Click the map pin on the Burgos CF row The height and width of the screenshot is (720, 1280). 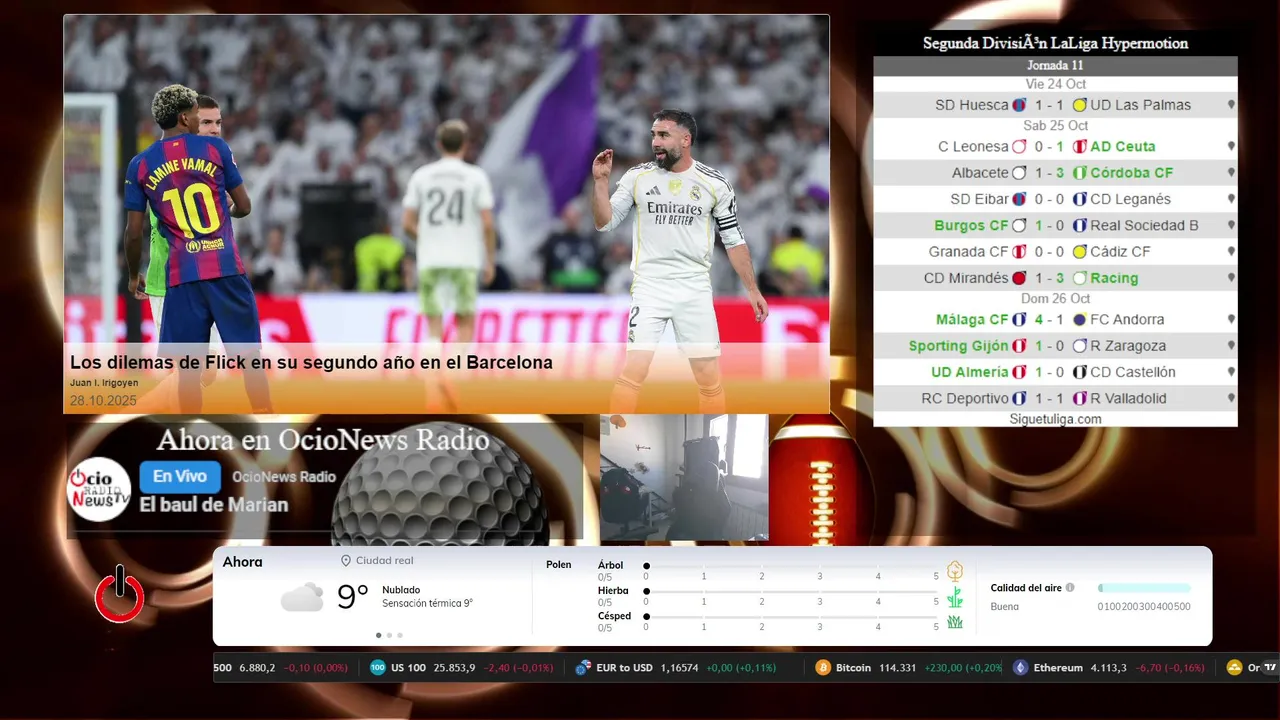coord(1231,226)
